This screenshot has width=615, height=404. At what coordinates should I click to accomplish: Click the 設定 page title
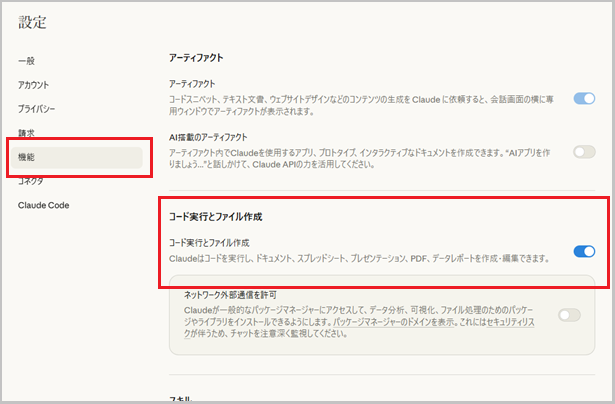click(x=32, y=21)
